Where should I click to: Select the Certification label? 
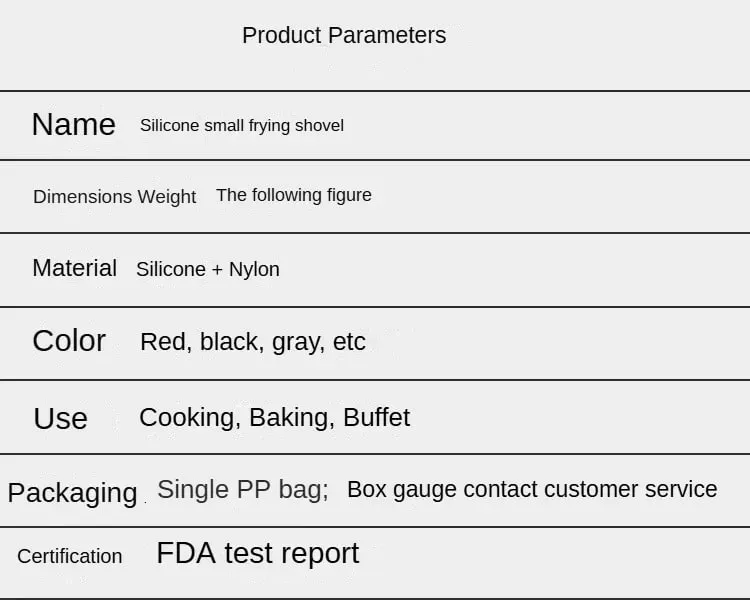pos(70,556)
